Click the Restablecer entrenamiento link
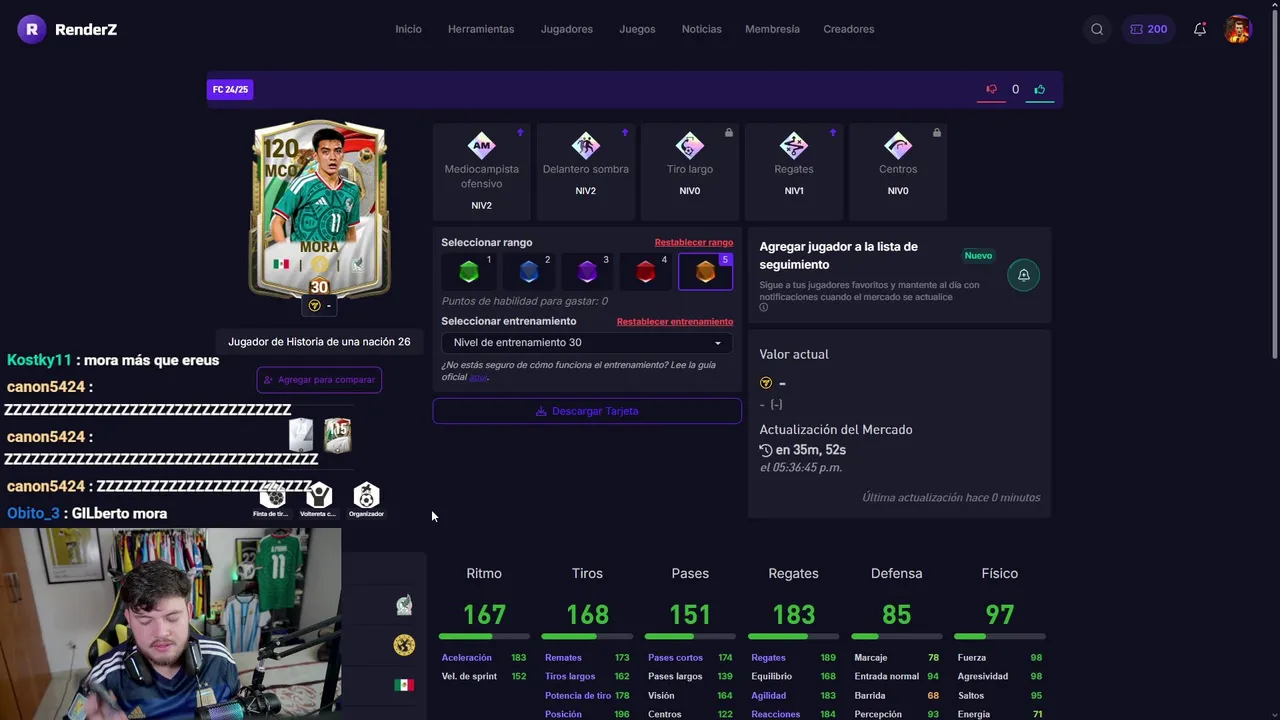The image size is (1280, 720). tap(675, 321)
